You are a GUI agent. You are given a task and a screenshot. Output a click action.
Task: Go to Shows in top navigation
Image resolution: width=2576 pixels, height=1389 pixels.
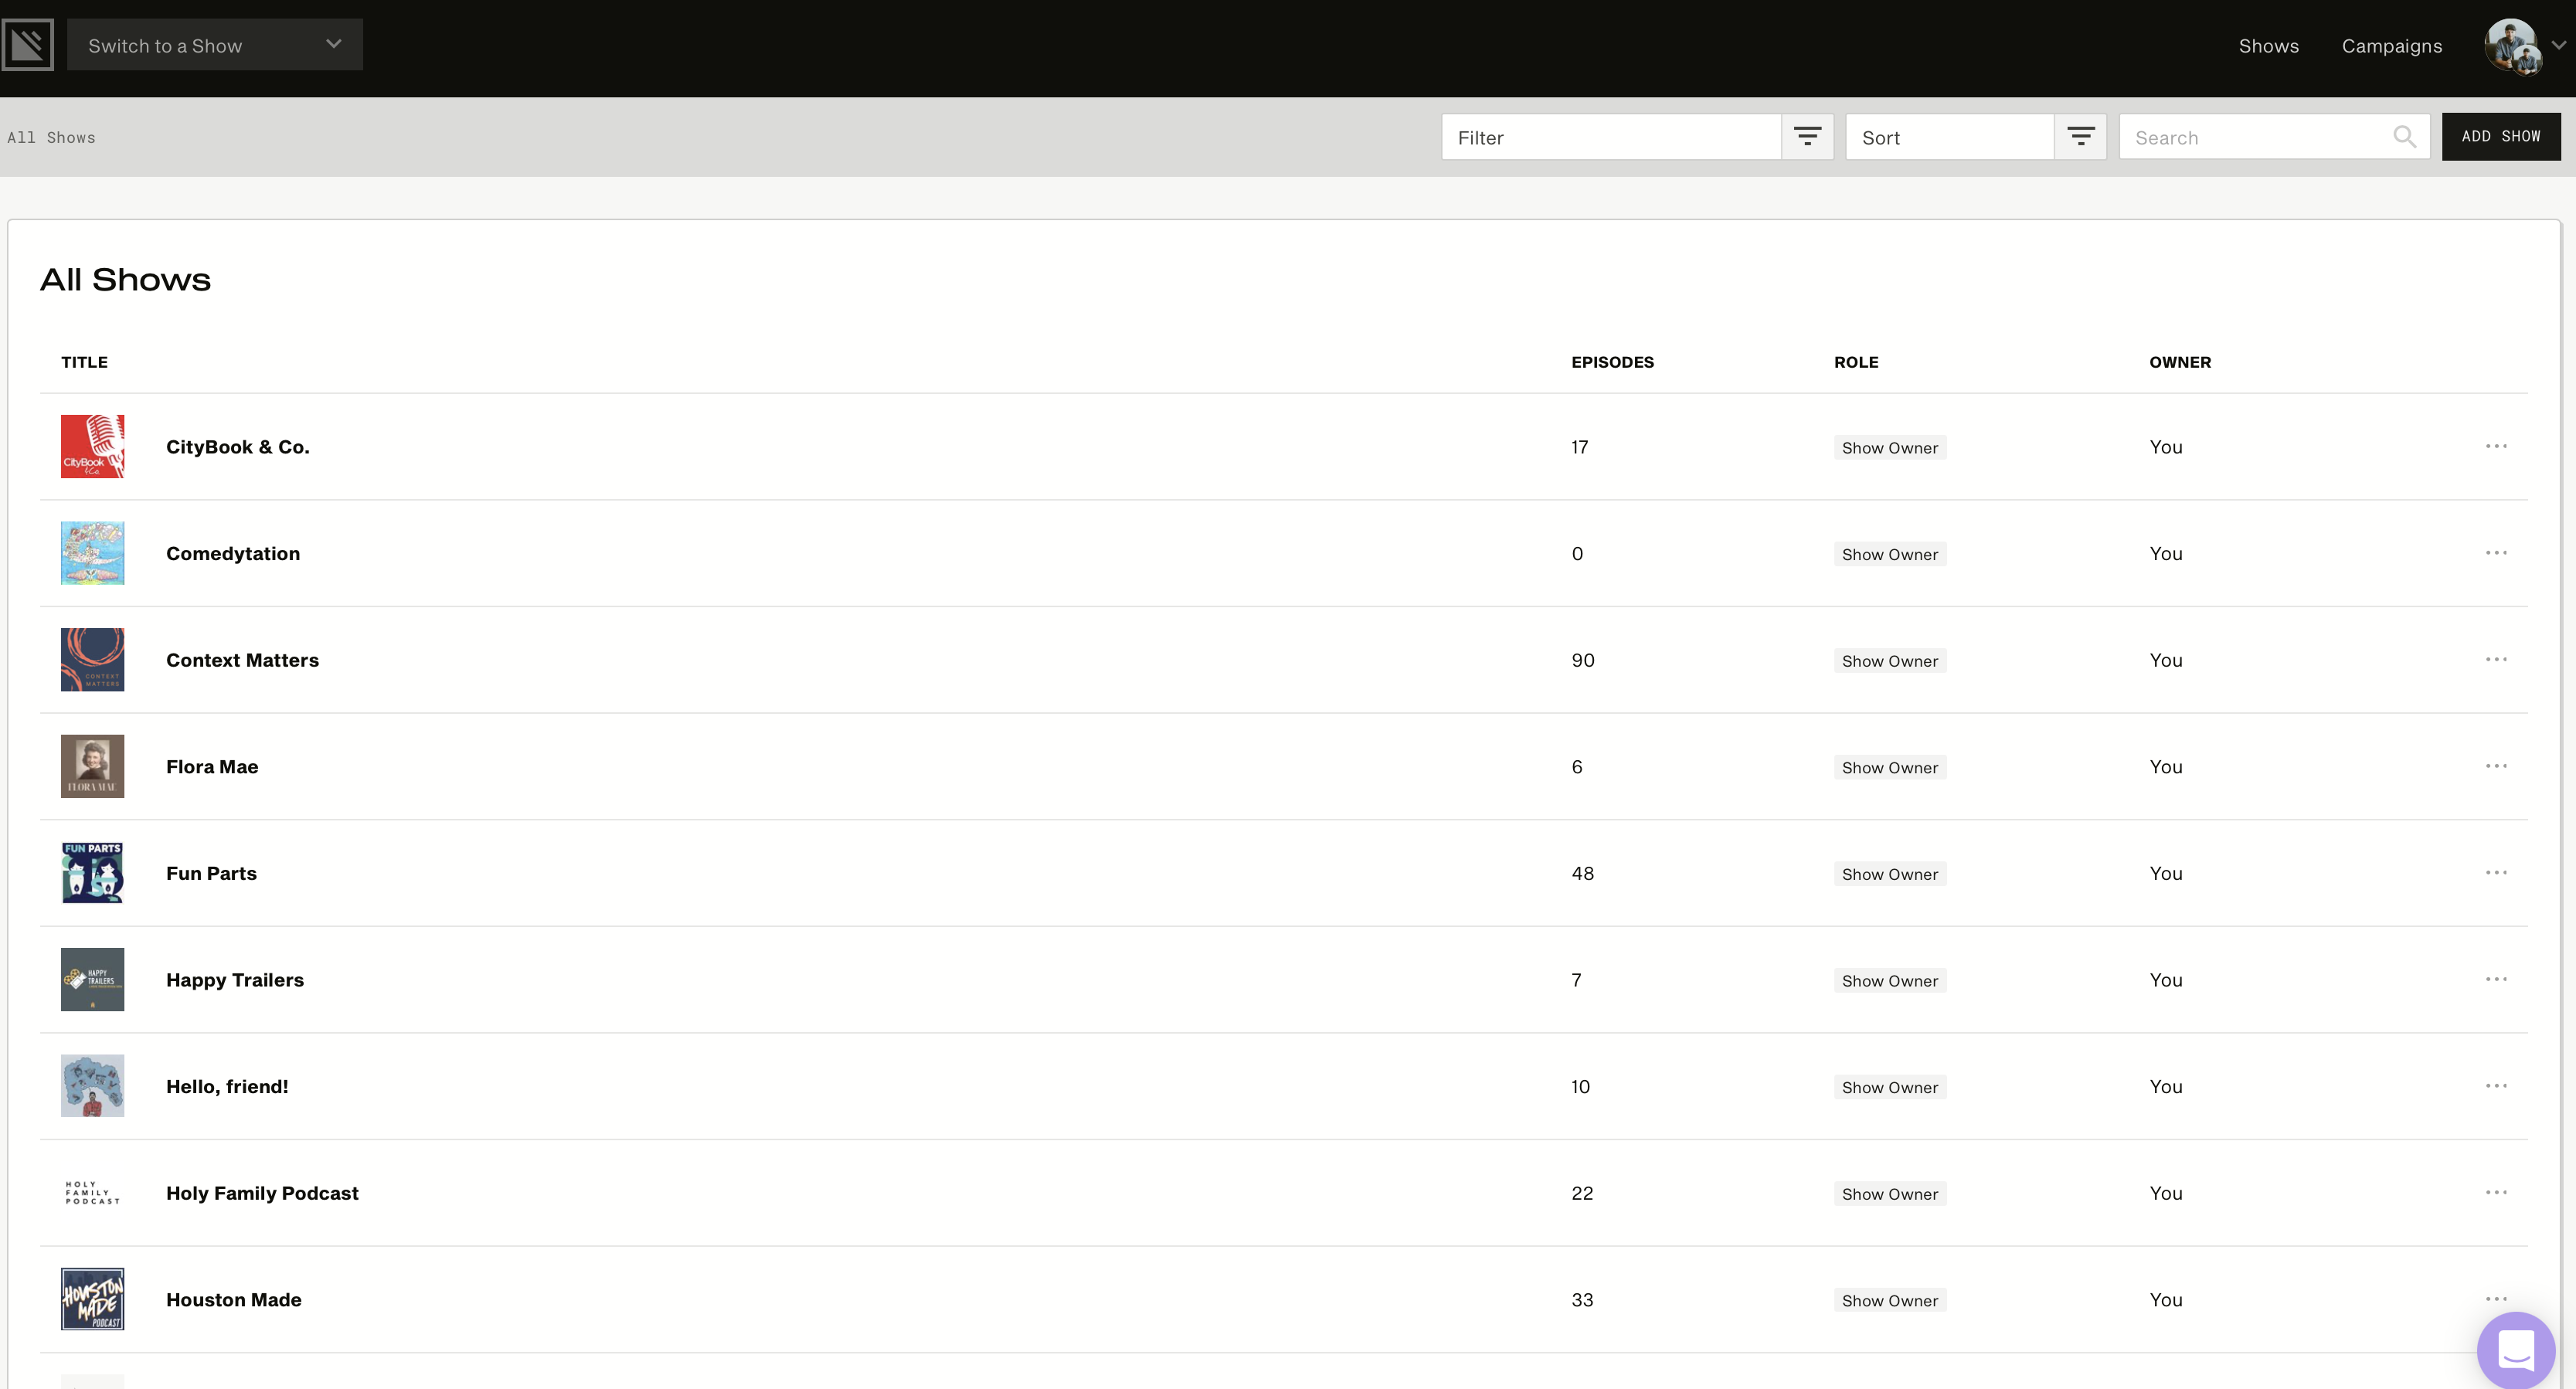(x=2268, y=46)
